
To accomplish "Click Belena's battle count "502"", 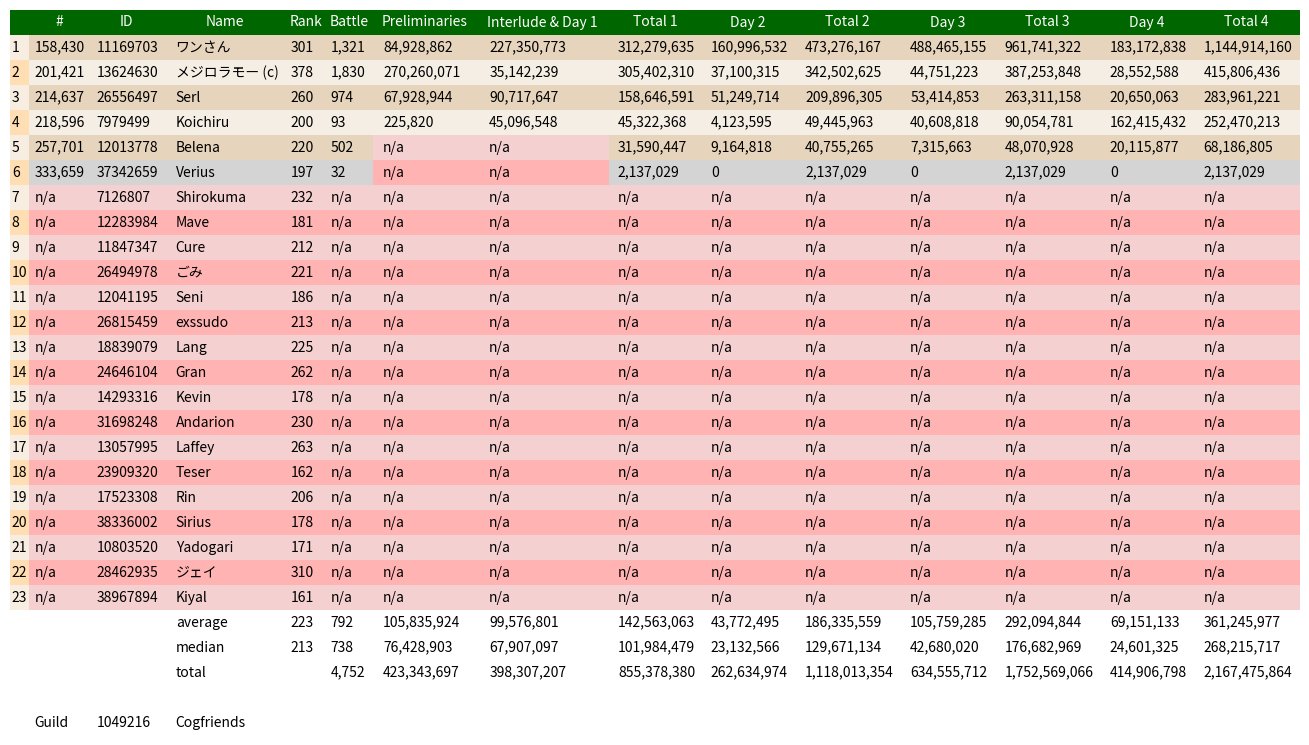I will 342,147.
